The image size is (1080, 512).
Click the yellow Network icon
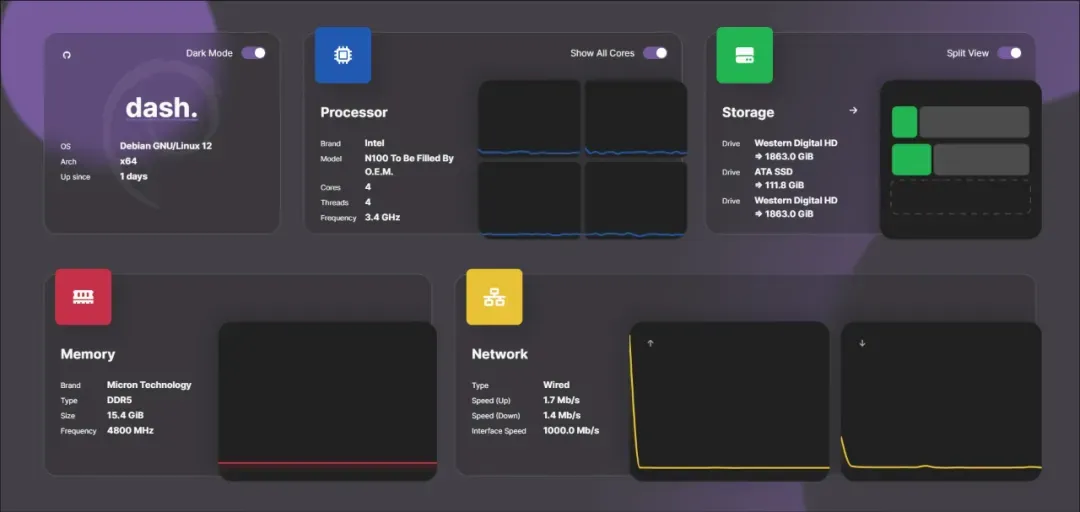[494, 297]
